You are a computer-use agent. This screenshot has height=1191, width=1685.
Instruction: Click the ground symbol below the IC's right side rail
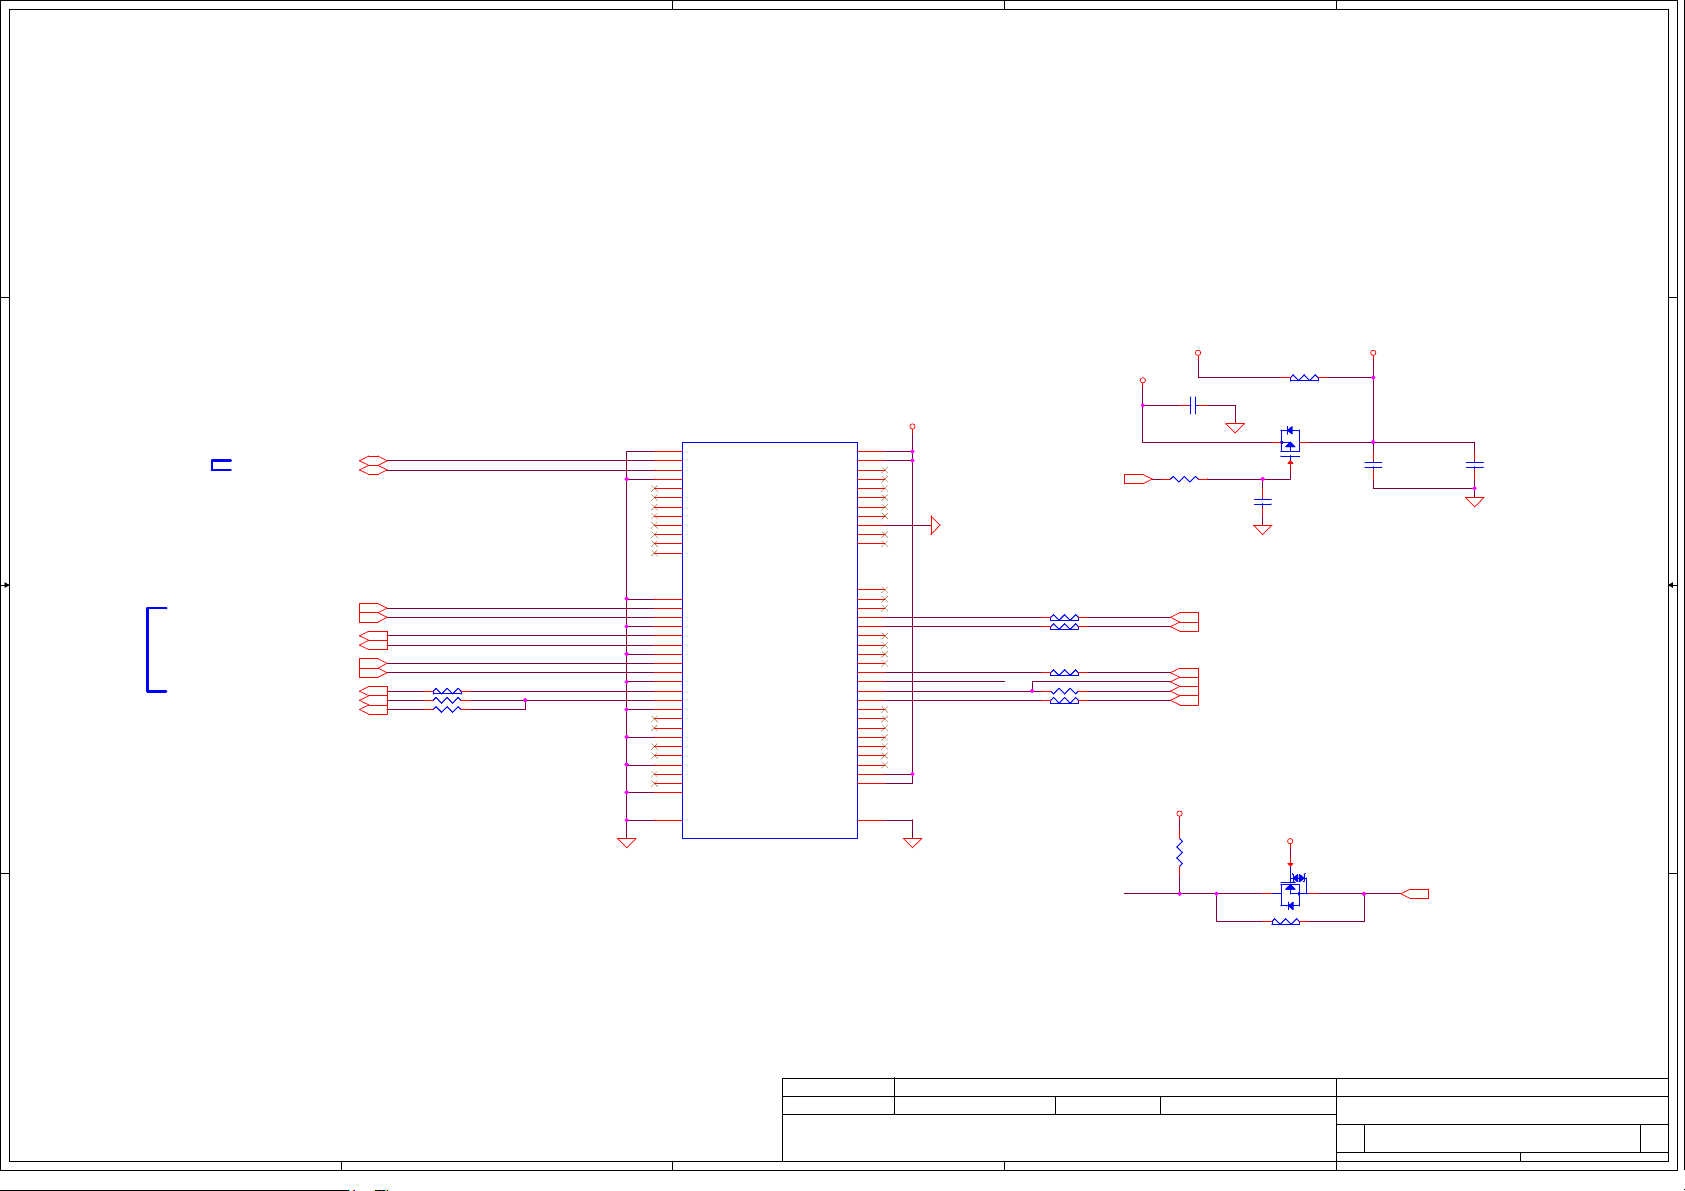coord(912,843)
